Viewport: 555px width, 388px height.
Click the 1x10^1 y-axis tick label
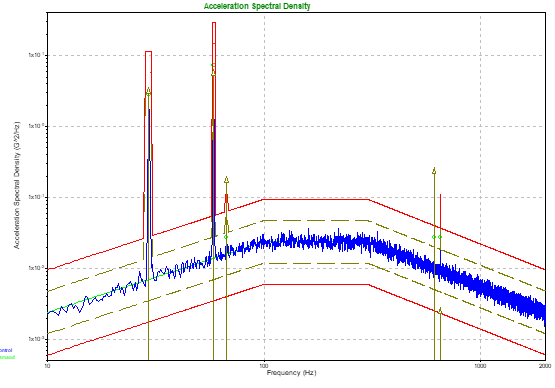click(x=36, y=55)
